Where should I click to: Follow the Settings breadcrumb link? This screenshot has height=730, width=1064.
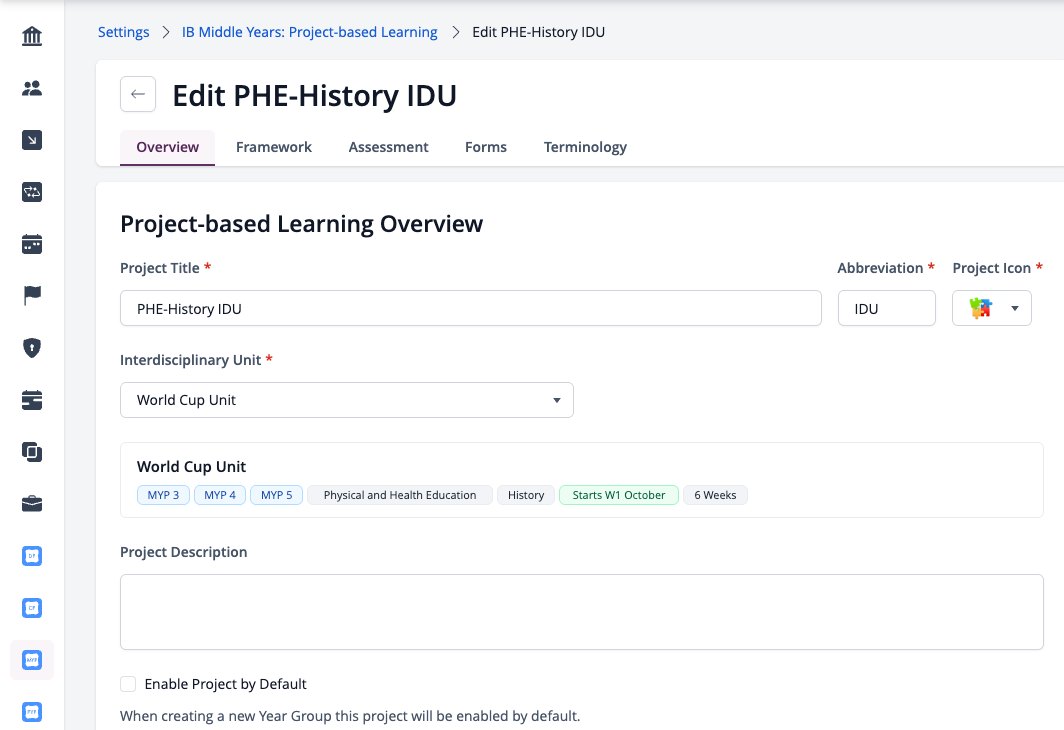click(x=124, y=32)
